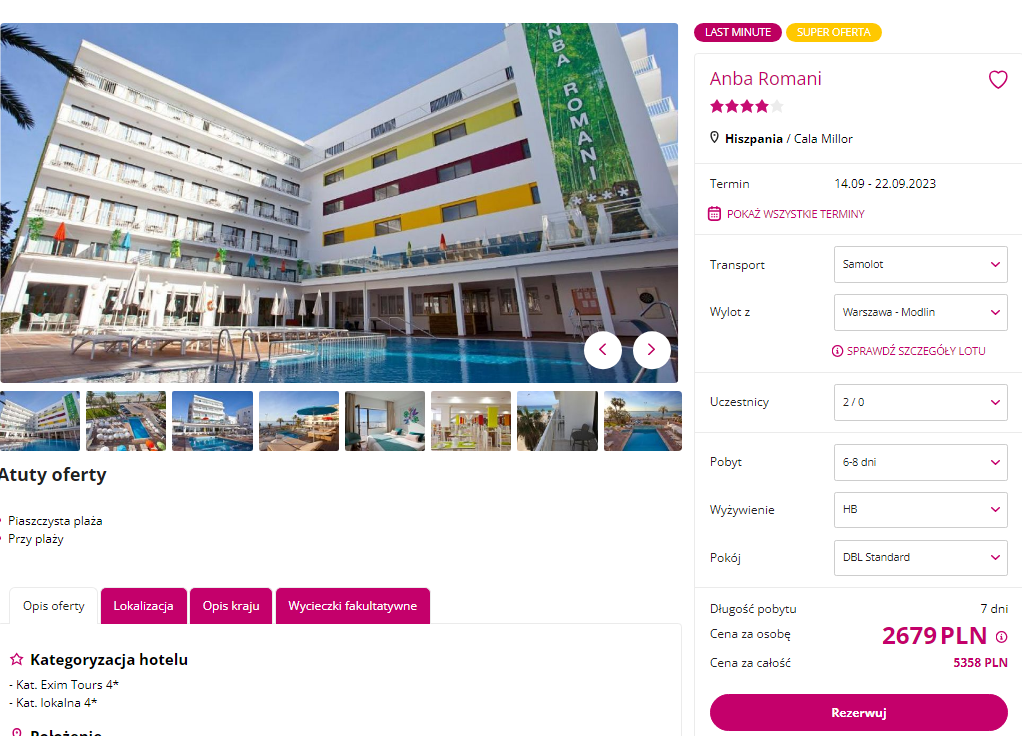Viewport: 1022px width, 736px height.
Task: Click the hotel star rating
Action: coord(746,106)
